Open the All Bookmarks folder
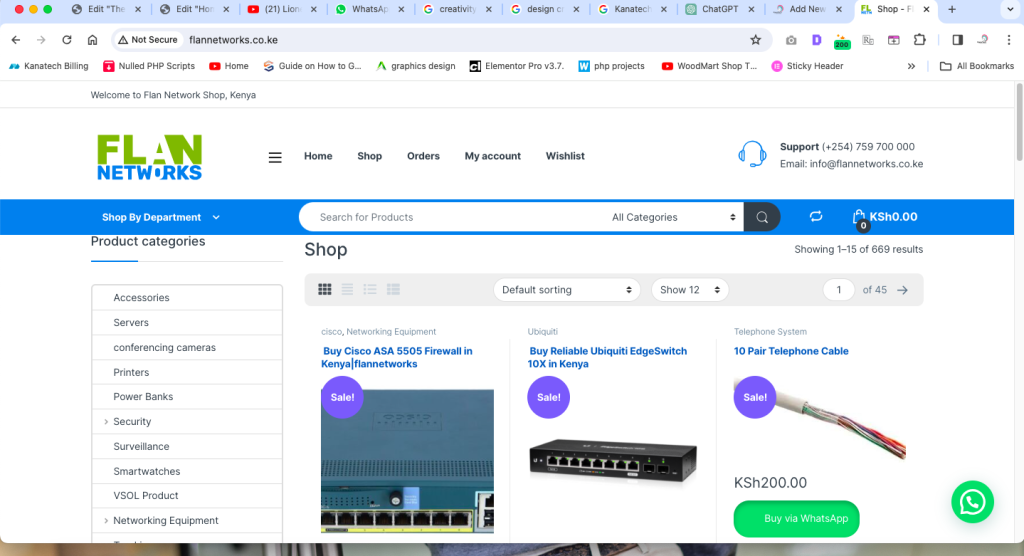 point(977,66)
